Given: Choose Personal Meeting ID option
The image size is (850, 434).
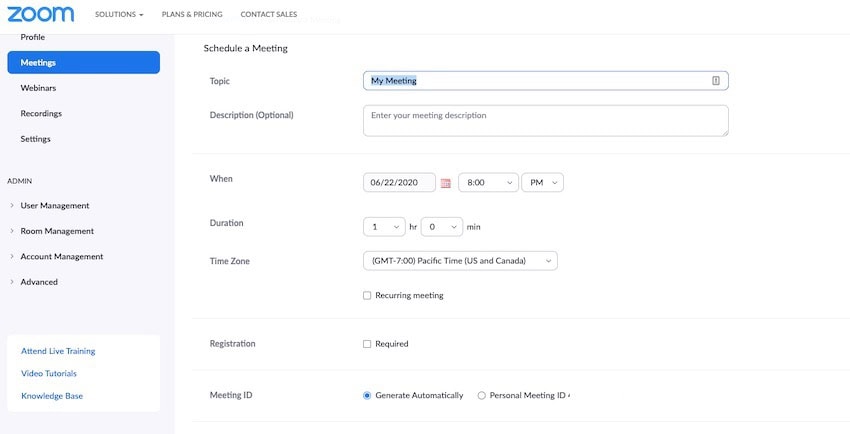Looking at the screenshot, I should click(x=481, y=396).
